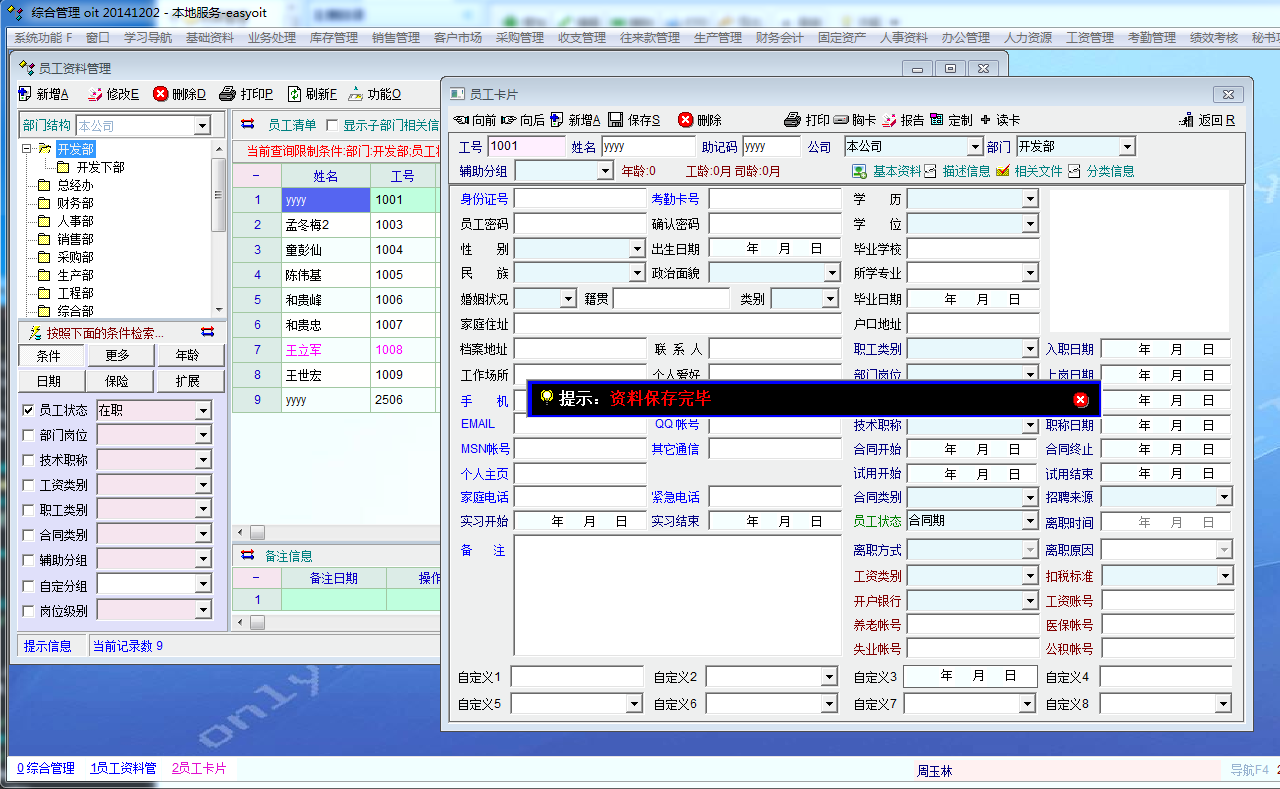This screenshot has height=789, width=1280.
Task: Click the 身份证号 input field
Action: pyautogui.click(x=580, y=199)
